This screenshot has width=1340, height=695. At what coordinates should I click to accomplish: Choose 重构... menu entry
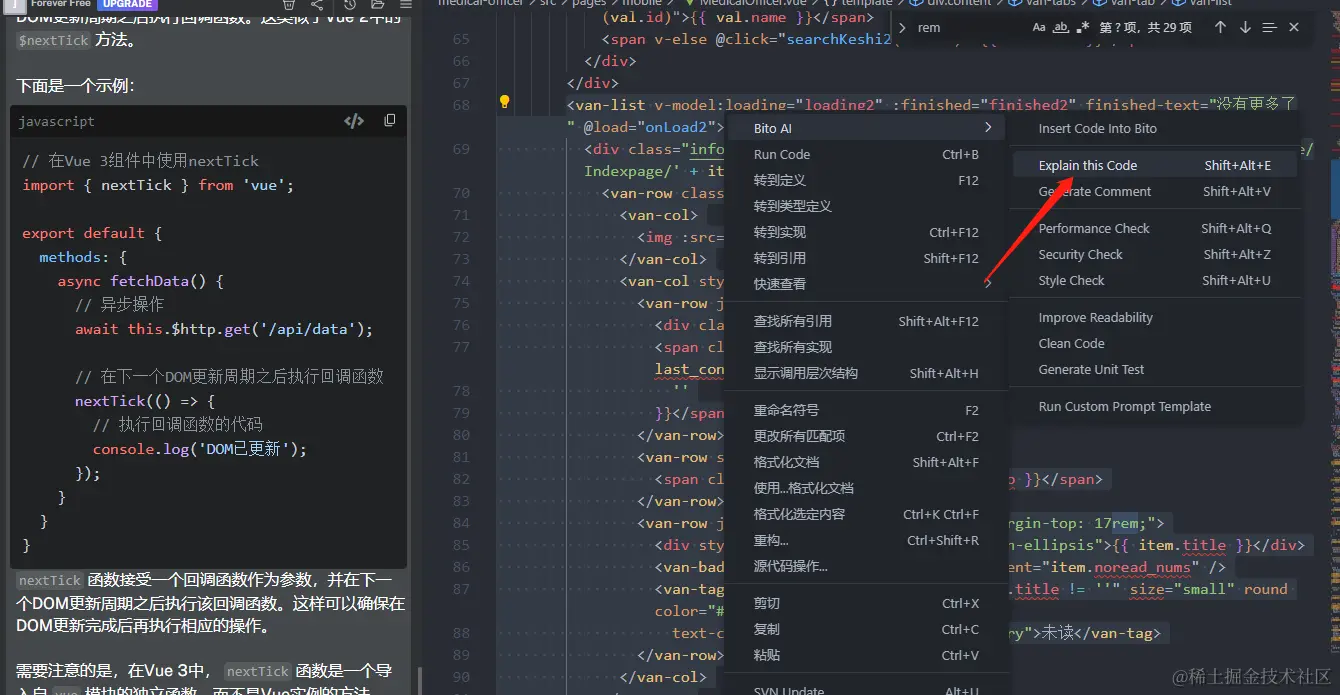tap(866, 540)
